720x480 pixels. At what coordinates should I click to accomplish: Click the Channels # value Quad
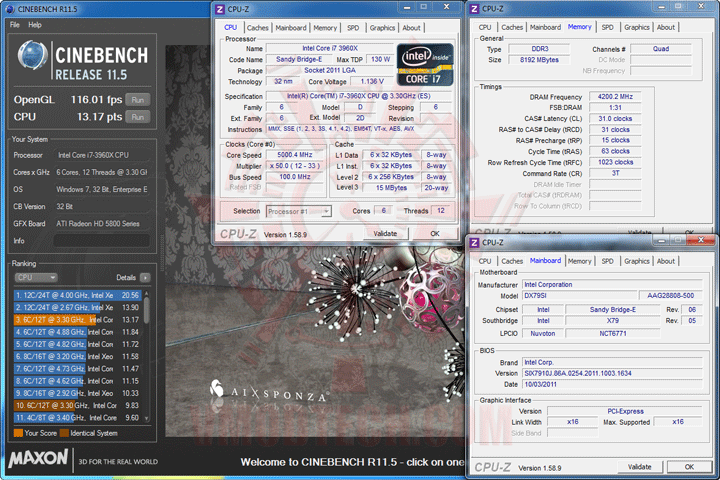(x=661, y=49)
